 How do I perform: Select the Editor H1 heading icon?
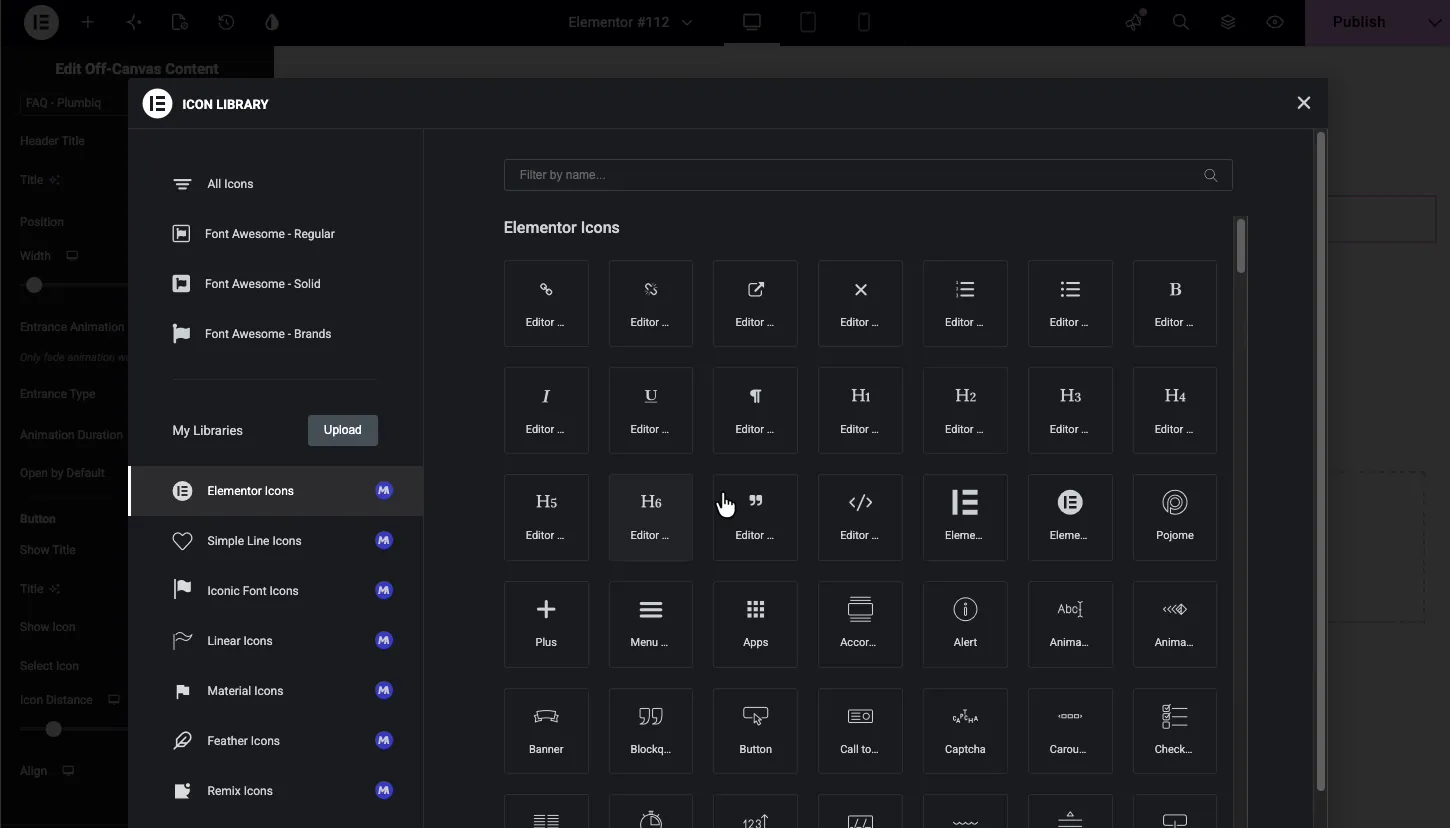(860, 410)
